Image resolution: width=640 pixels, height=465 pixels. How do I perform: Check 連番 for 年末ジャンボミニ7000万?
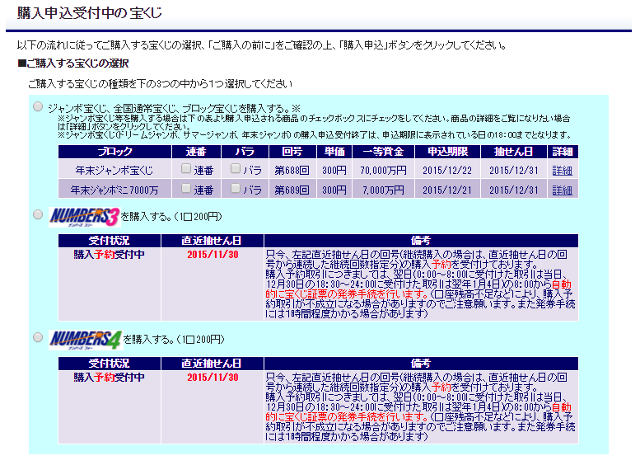pos(186,188)
